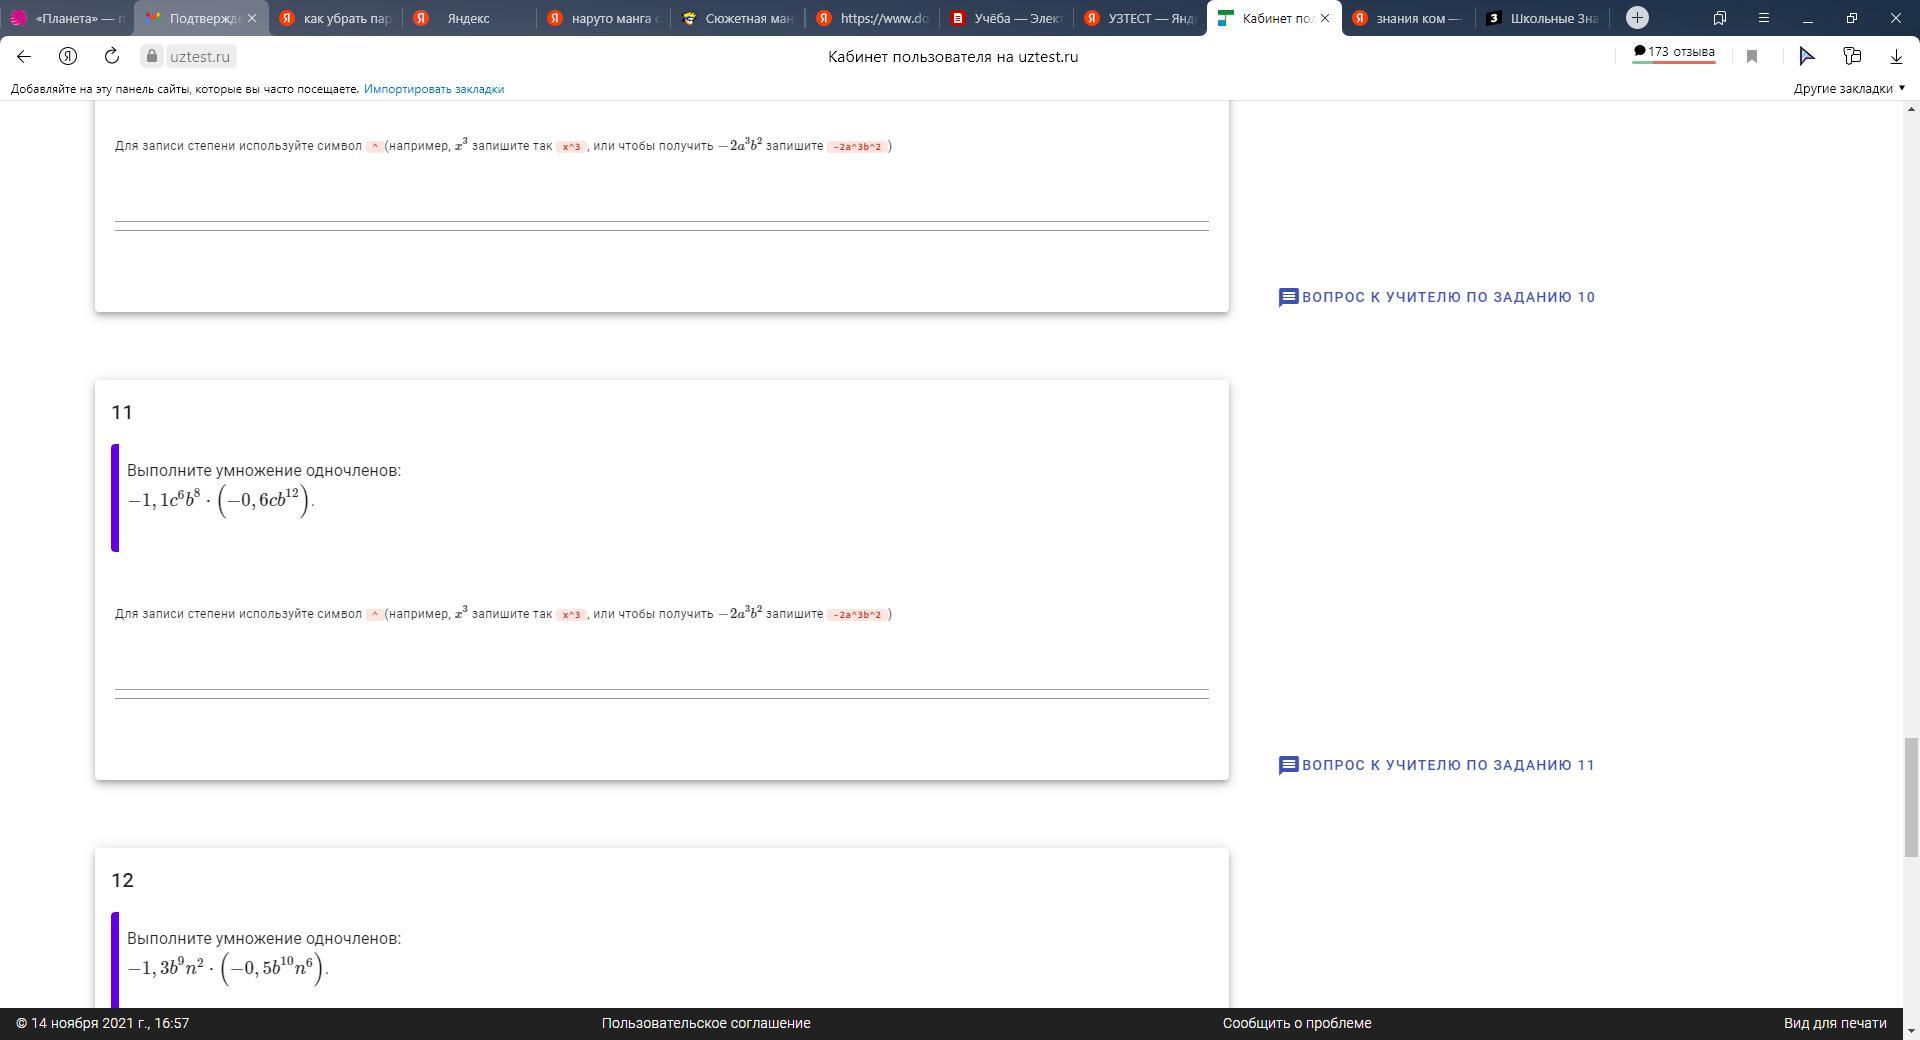The height and width of the screenshot is (1040, 1920).
Task: Open the '173 отзыва' site reviews
Action: click(1674, 53)
